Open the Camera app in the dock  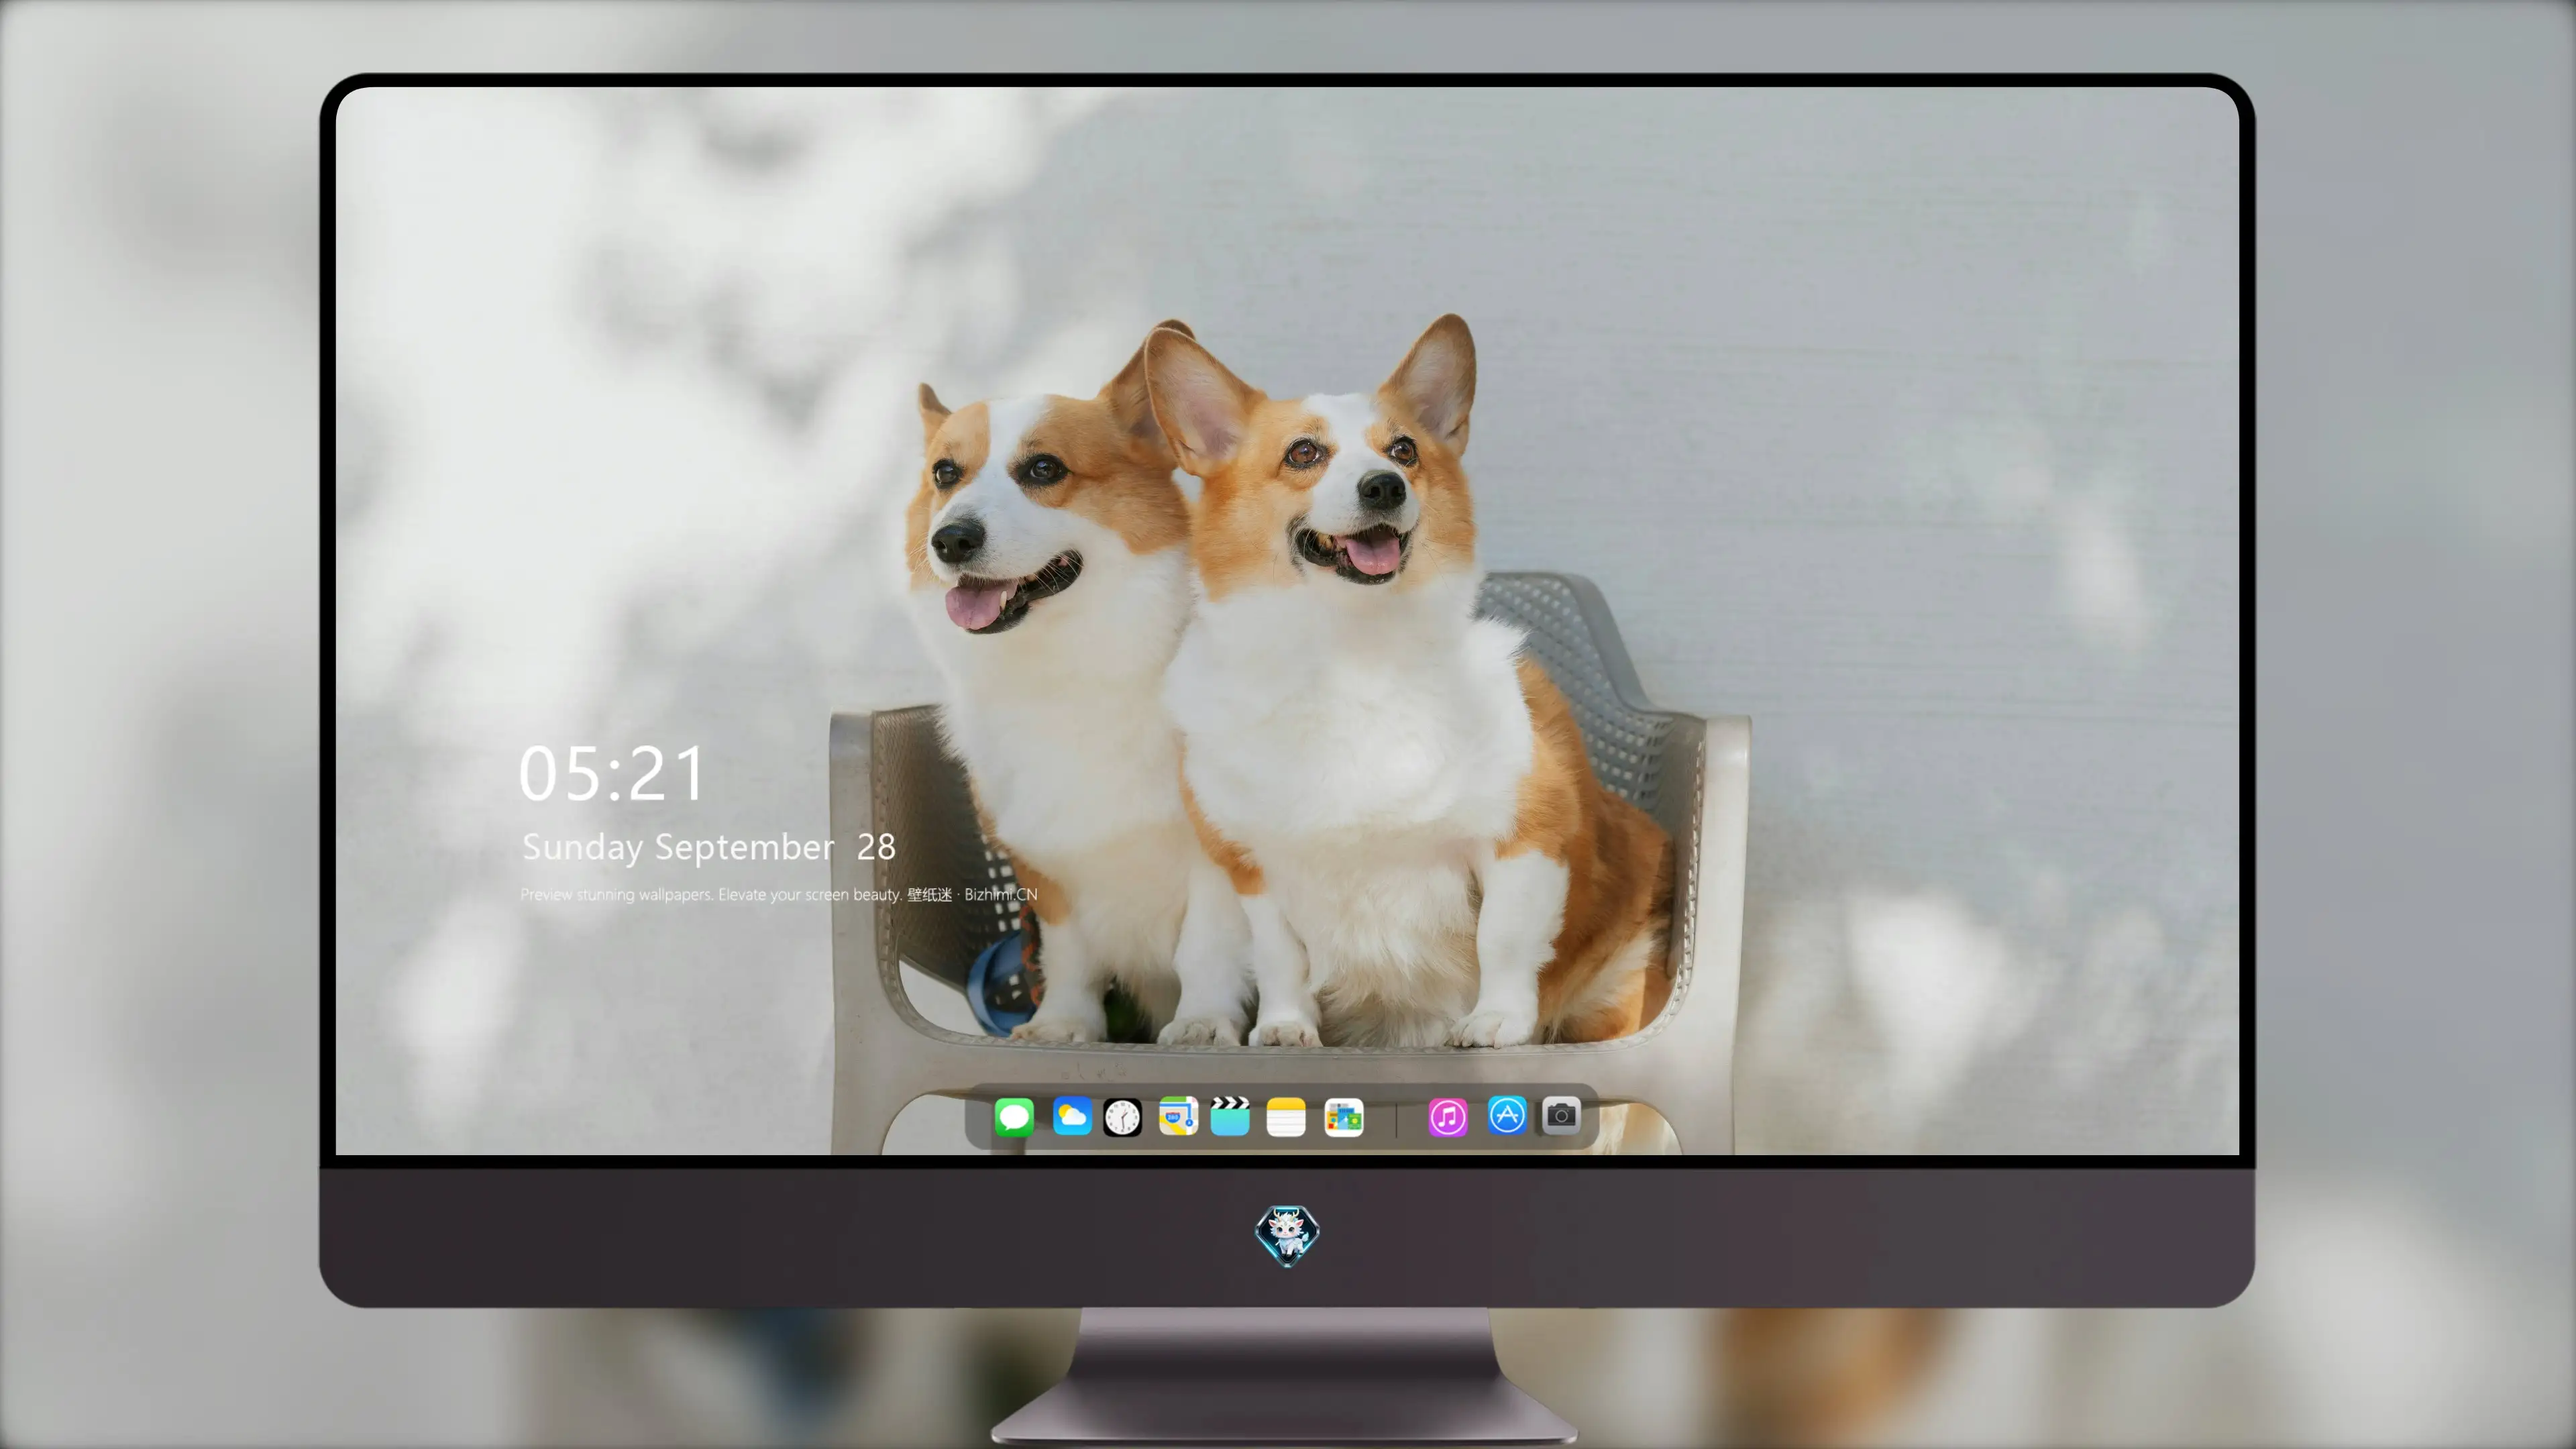[x=1561, y=1116]
